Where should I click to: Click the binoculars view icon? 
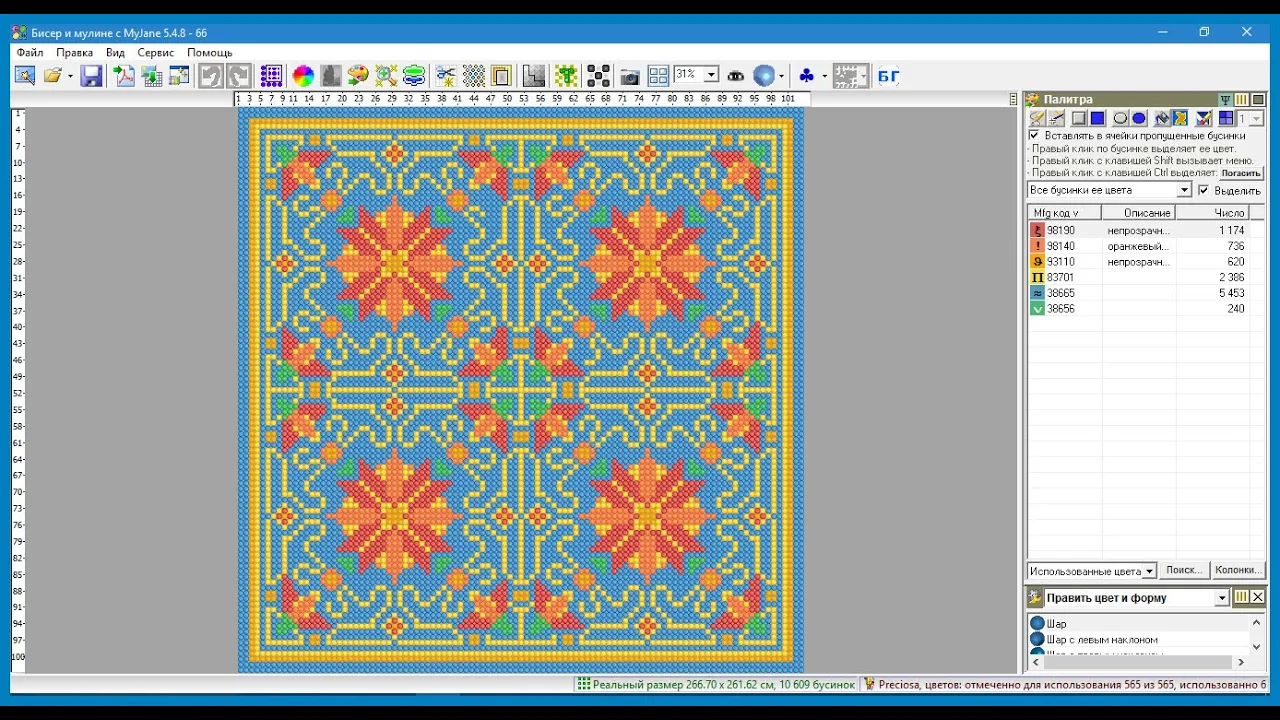coord(736,76)
